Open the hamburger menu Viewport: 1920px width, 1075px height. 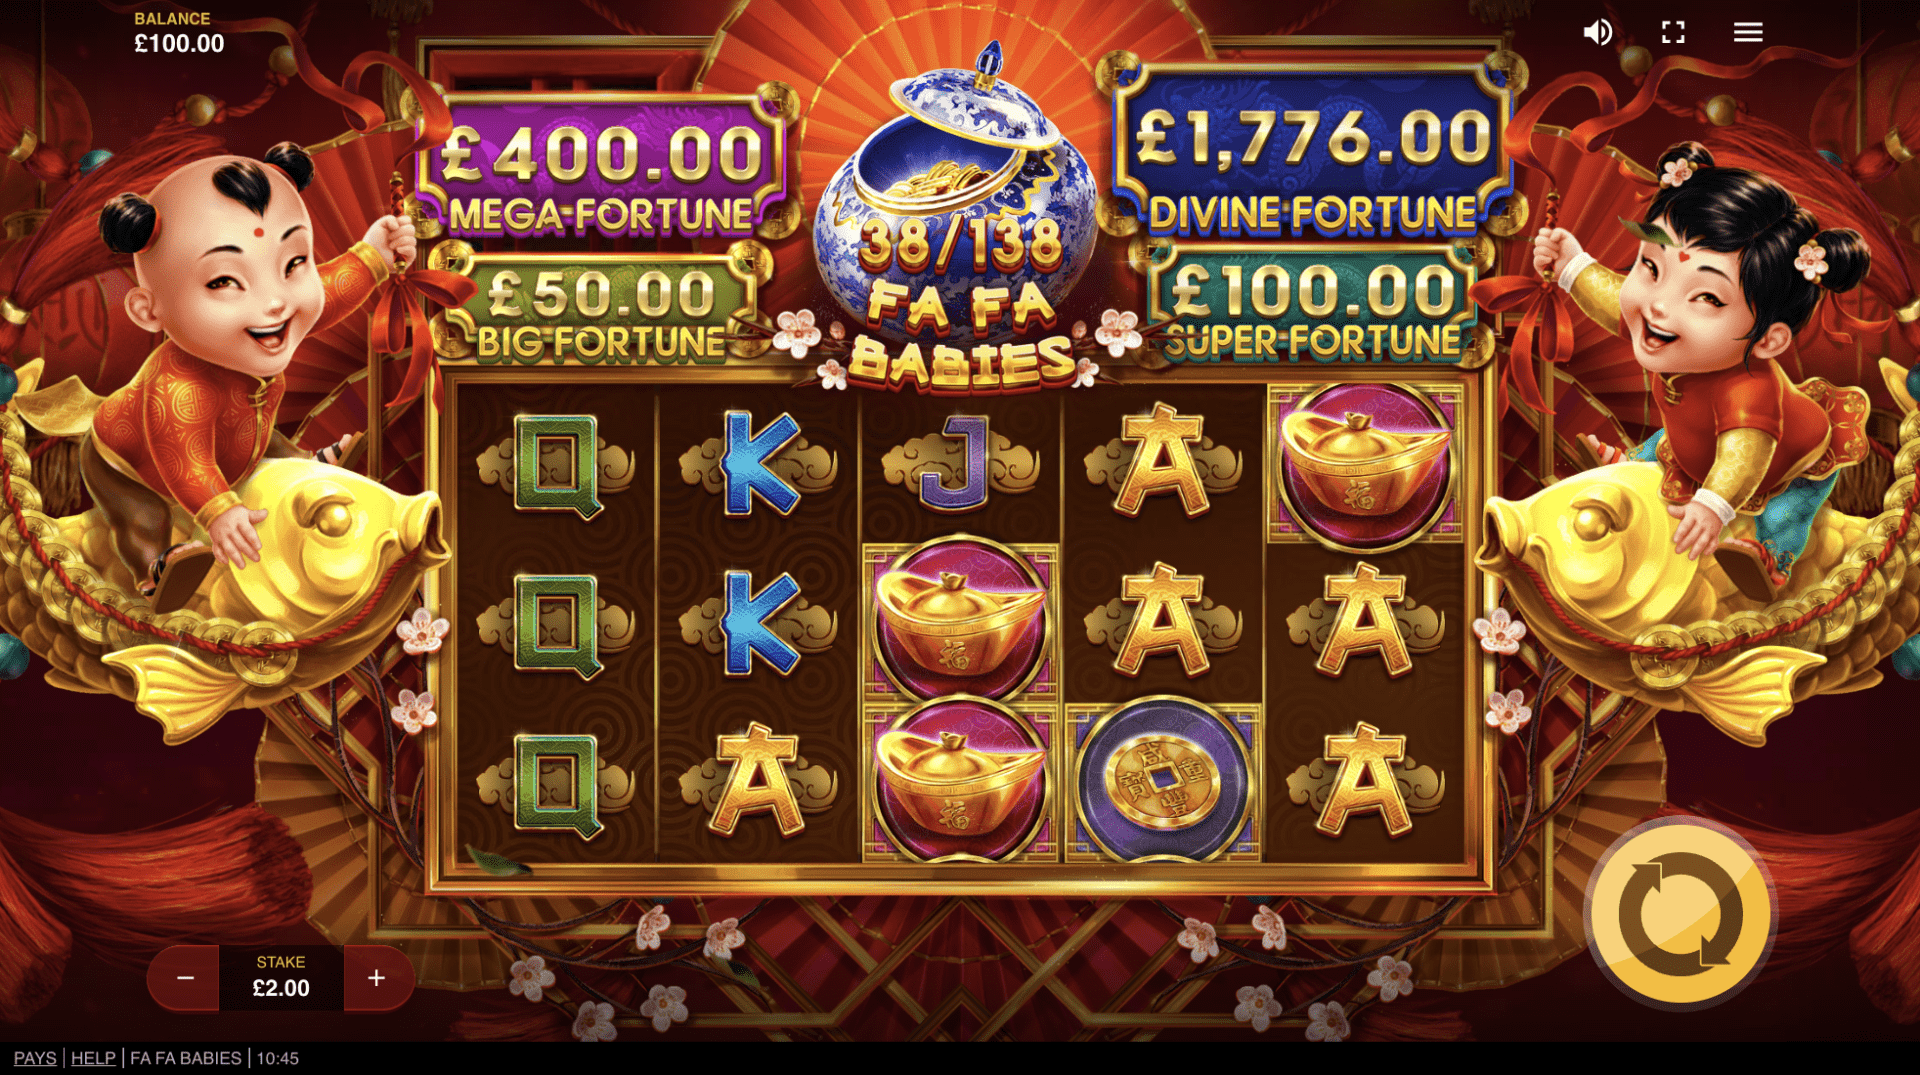pos(1748,32)
